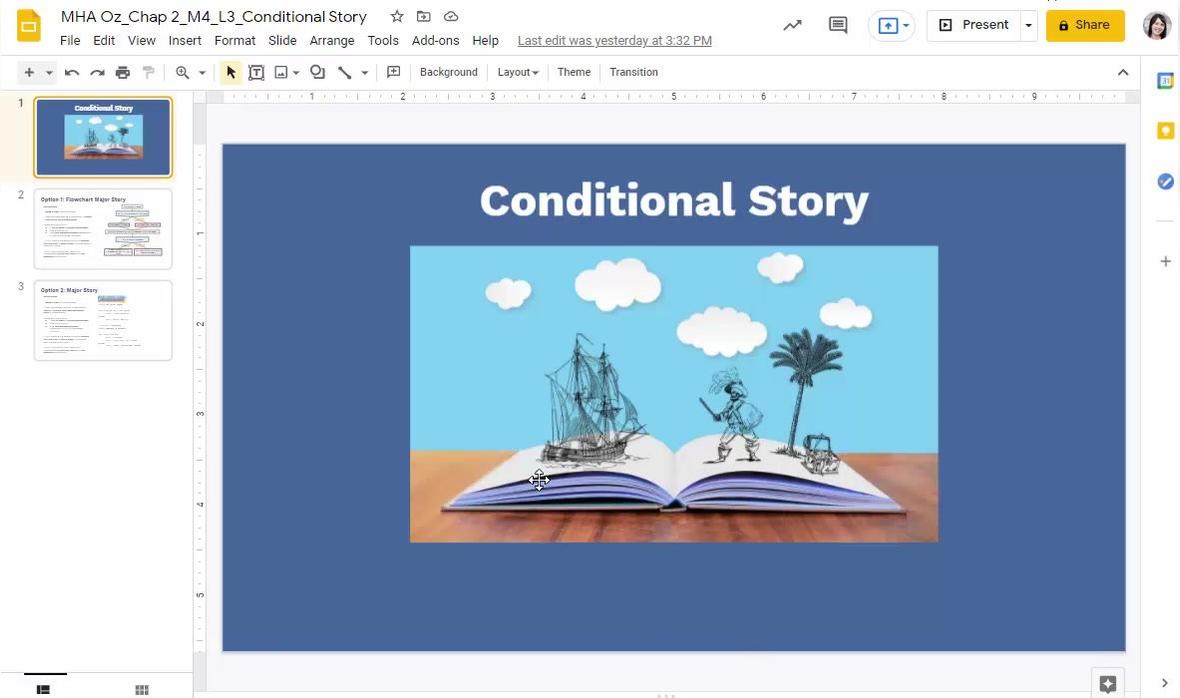Click the yellow Share button

tap(1085, 25)
